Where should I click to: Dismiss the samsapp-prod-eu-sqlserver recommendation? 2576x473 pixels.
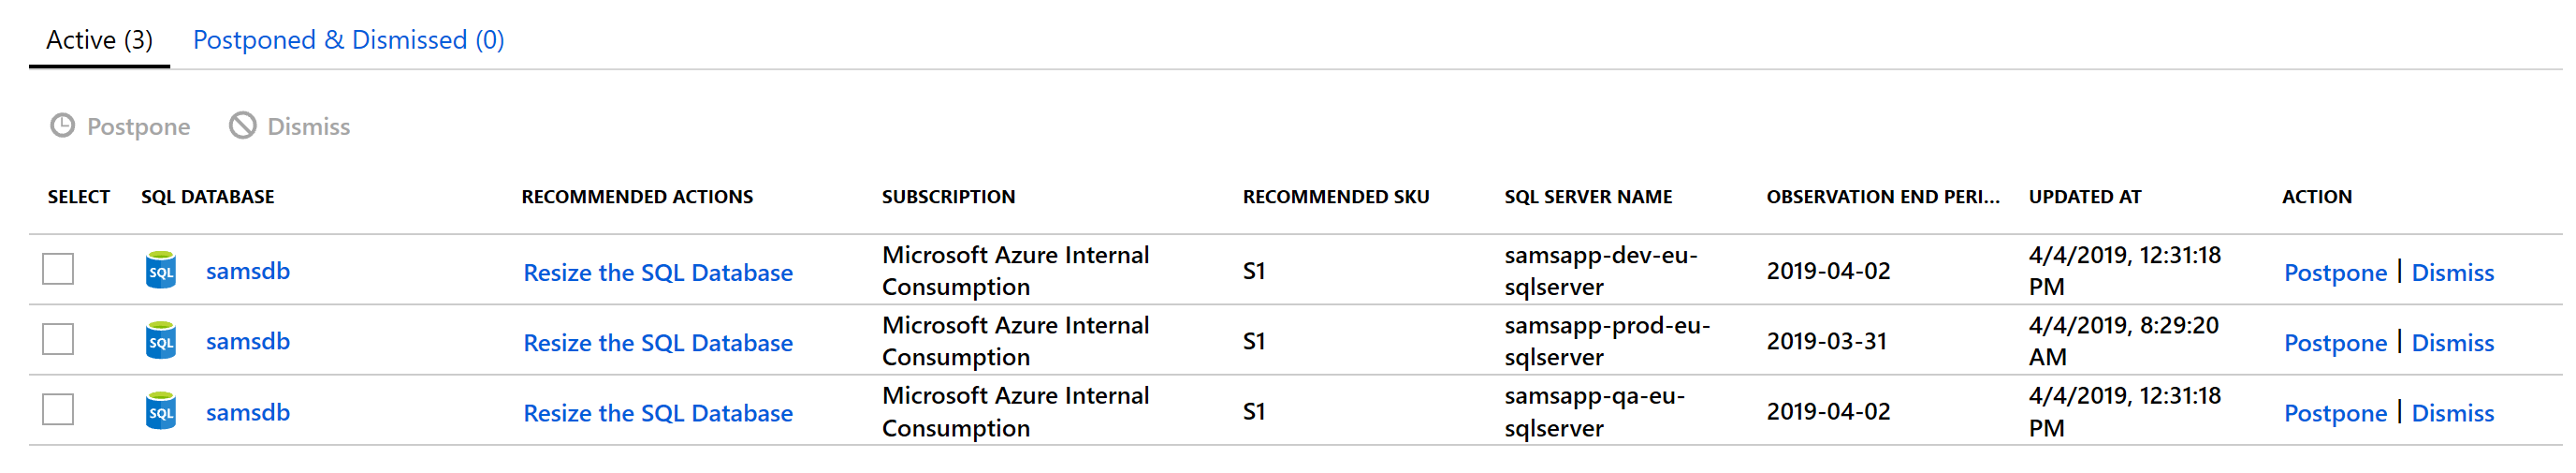tap(2452, 343)
